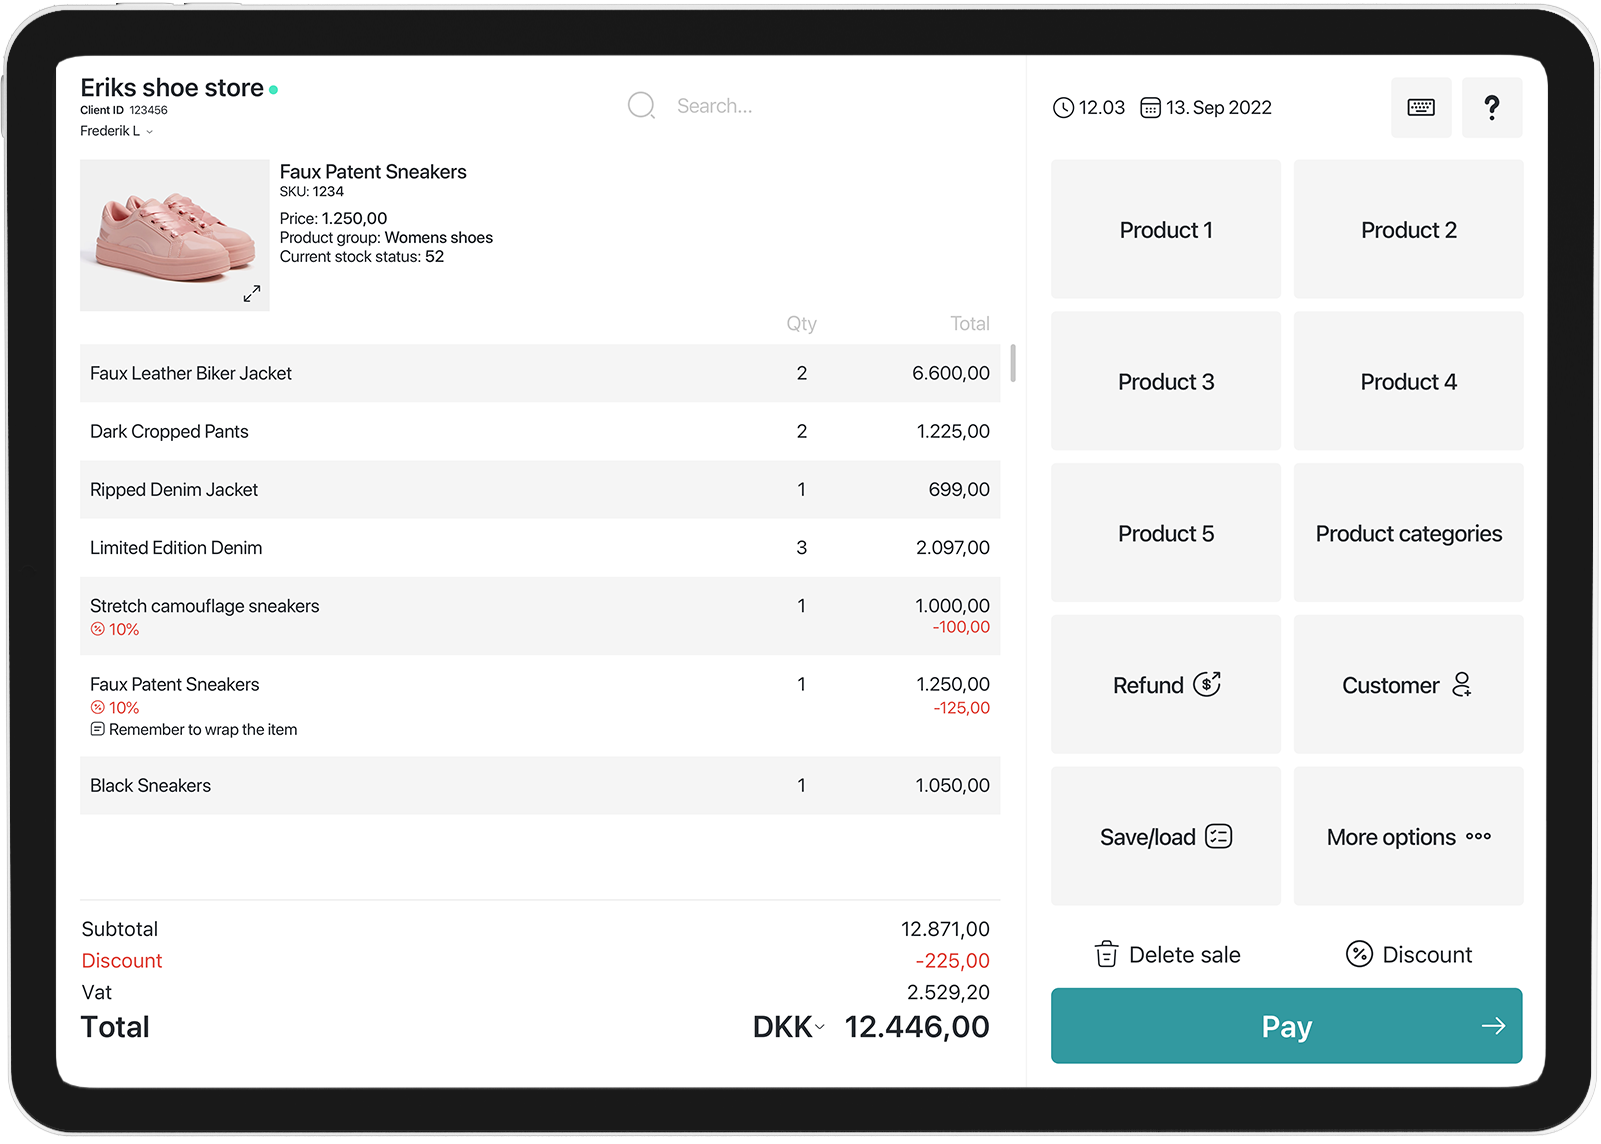Click the clock time icon

click(x=1063, y=108)
